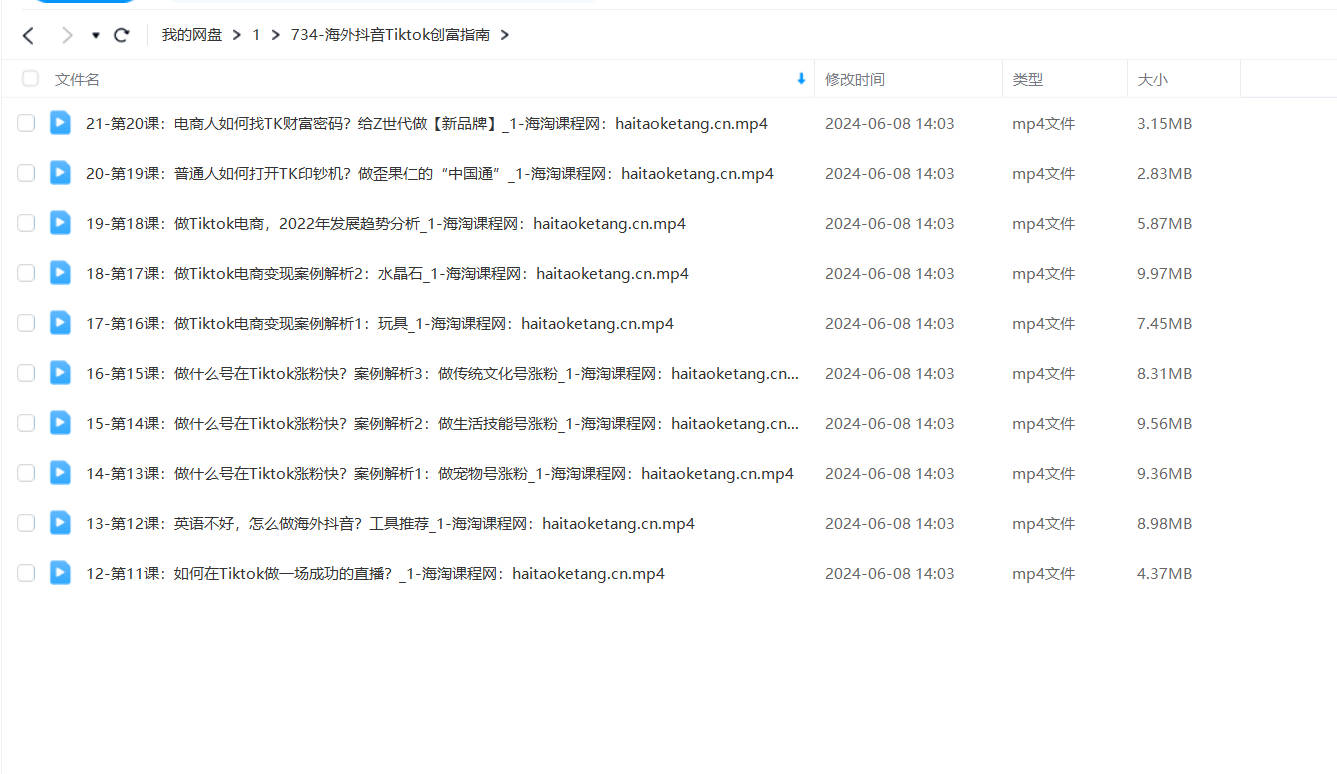Expand chevron after 我的网盘 breadcrumb
This screenshot has height=774, width=1337.
point(237,35)
